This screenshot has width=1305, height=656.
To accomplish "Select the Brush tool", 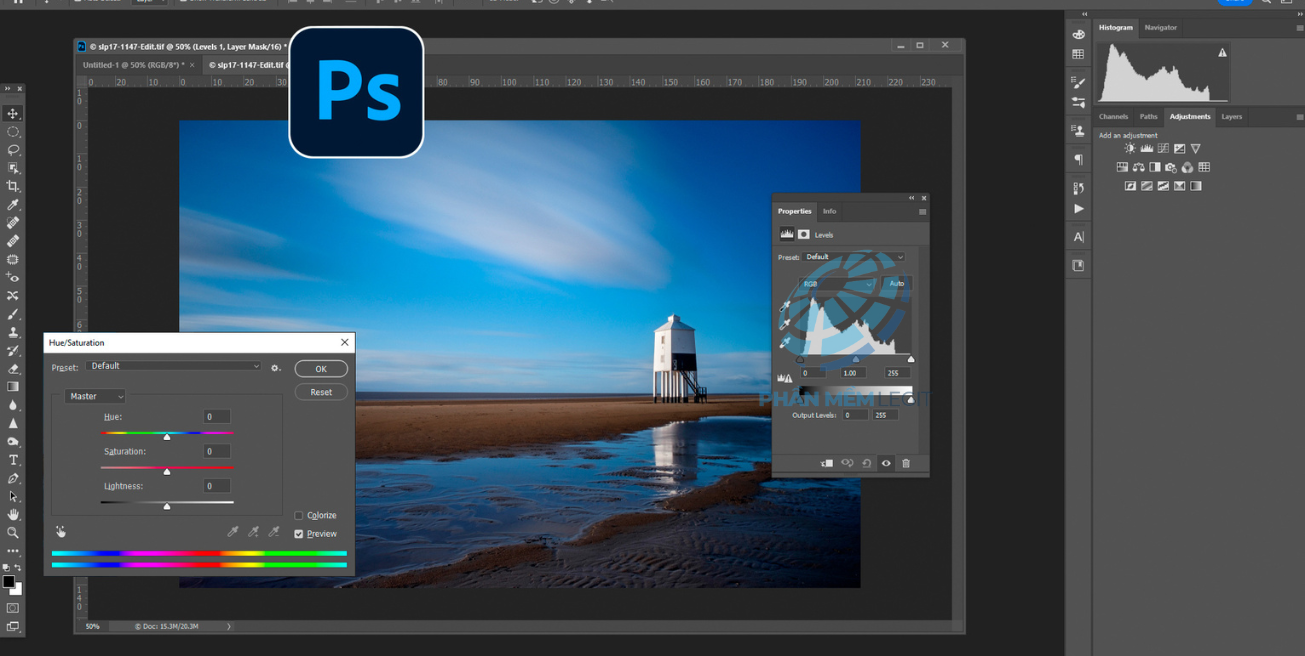I will click(x=13, y=314).
